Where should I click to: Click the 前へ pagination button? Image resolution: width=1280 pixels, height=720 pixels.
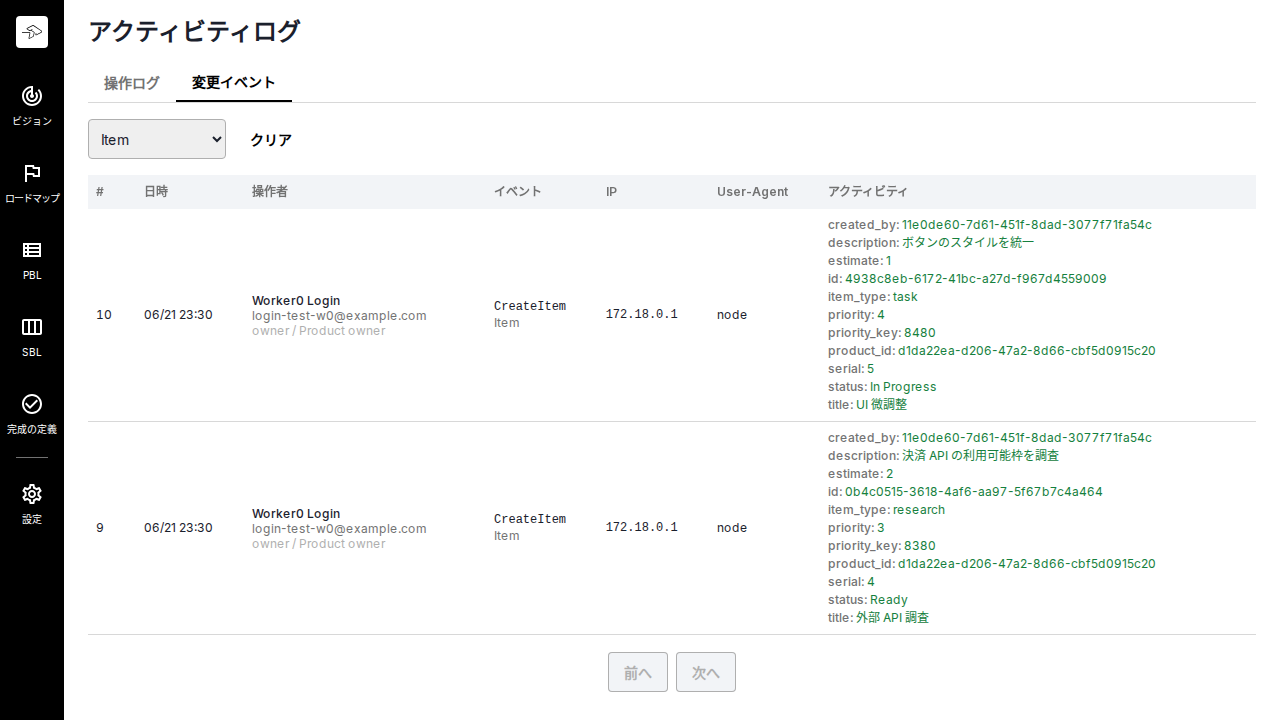point(638,673)
